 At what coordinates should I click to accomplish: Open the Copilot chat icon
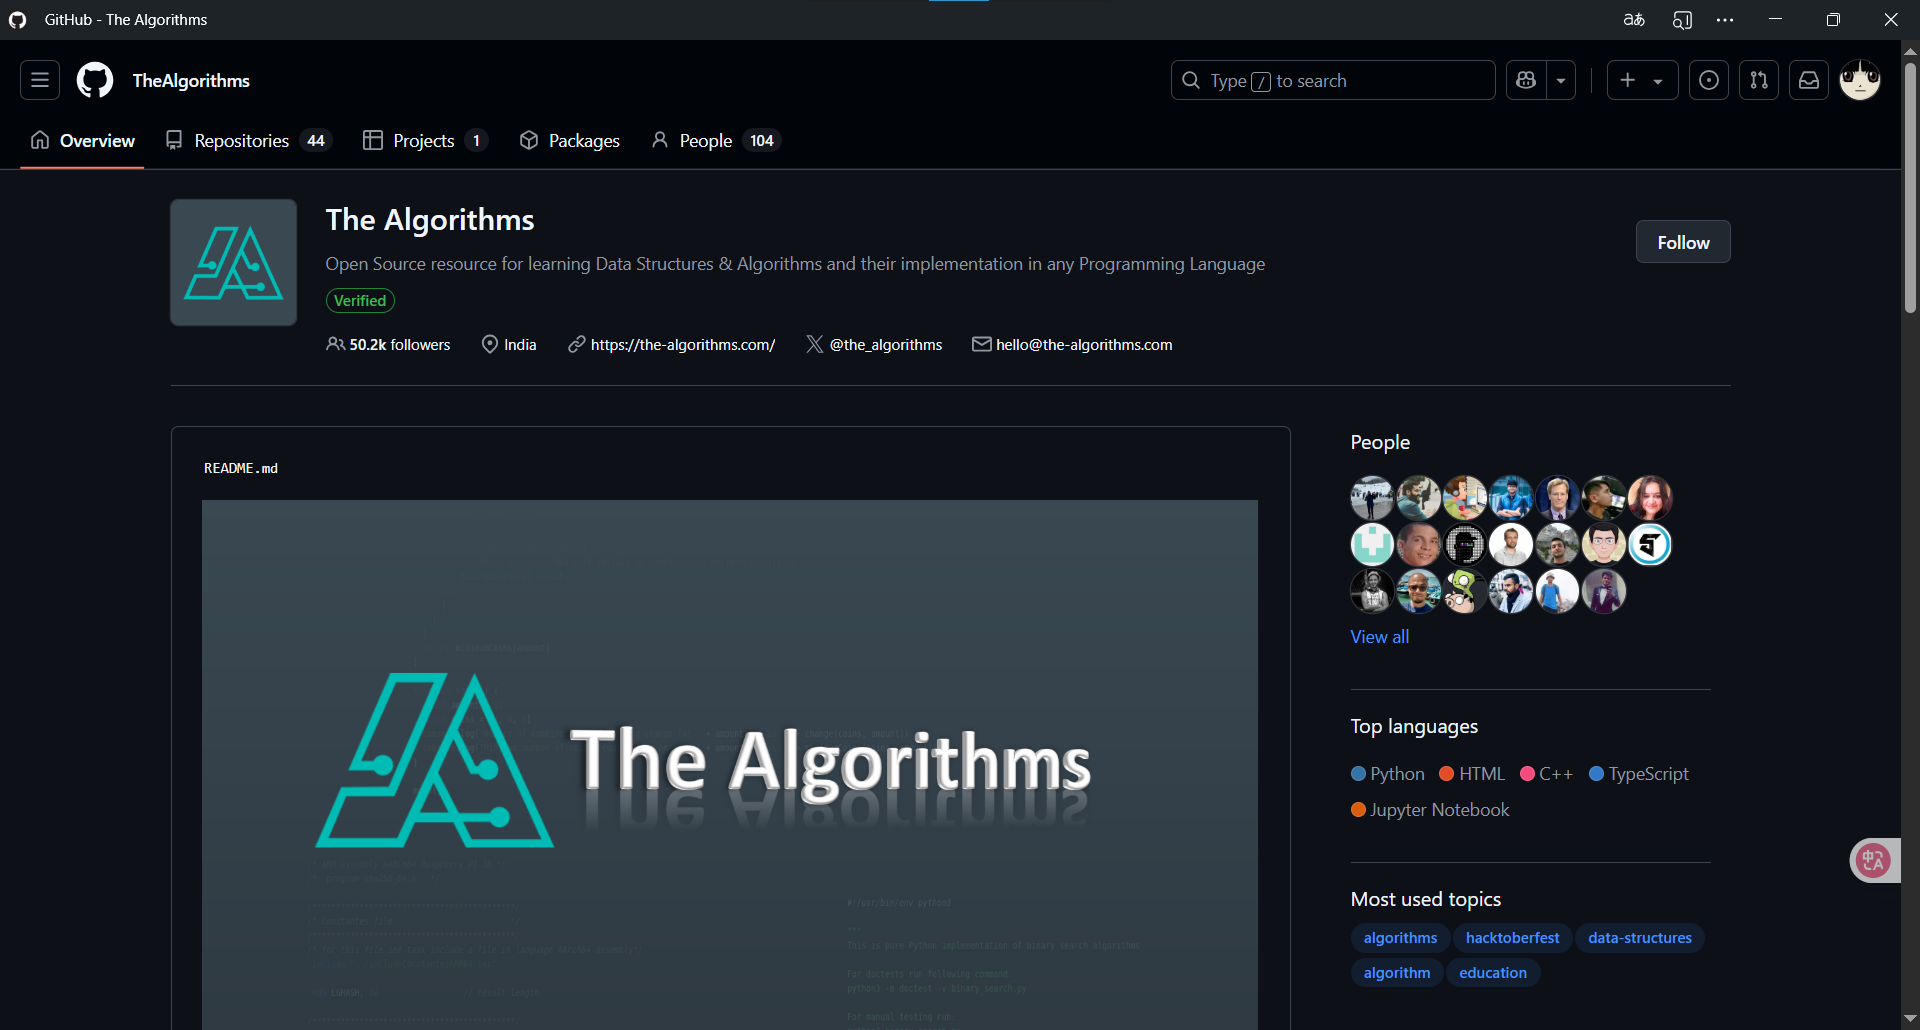click(1526, 80)
